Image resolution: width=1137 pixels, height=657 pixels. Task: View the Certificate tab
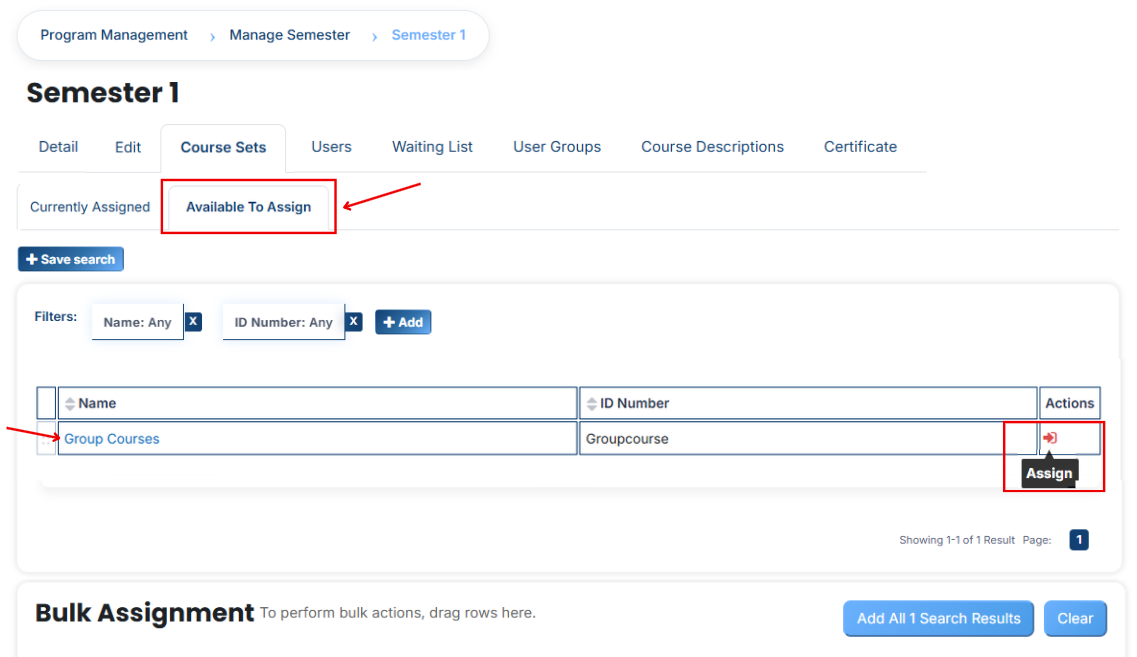(860, 147)
